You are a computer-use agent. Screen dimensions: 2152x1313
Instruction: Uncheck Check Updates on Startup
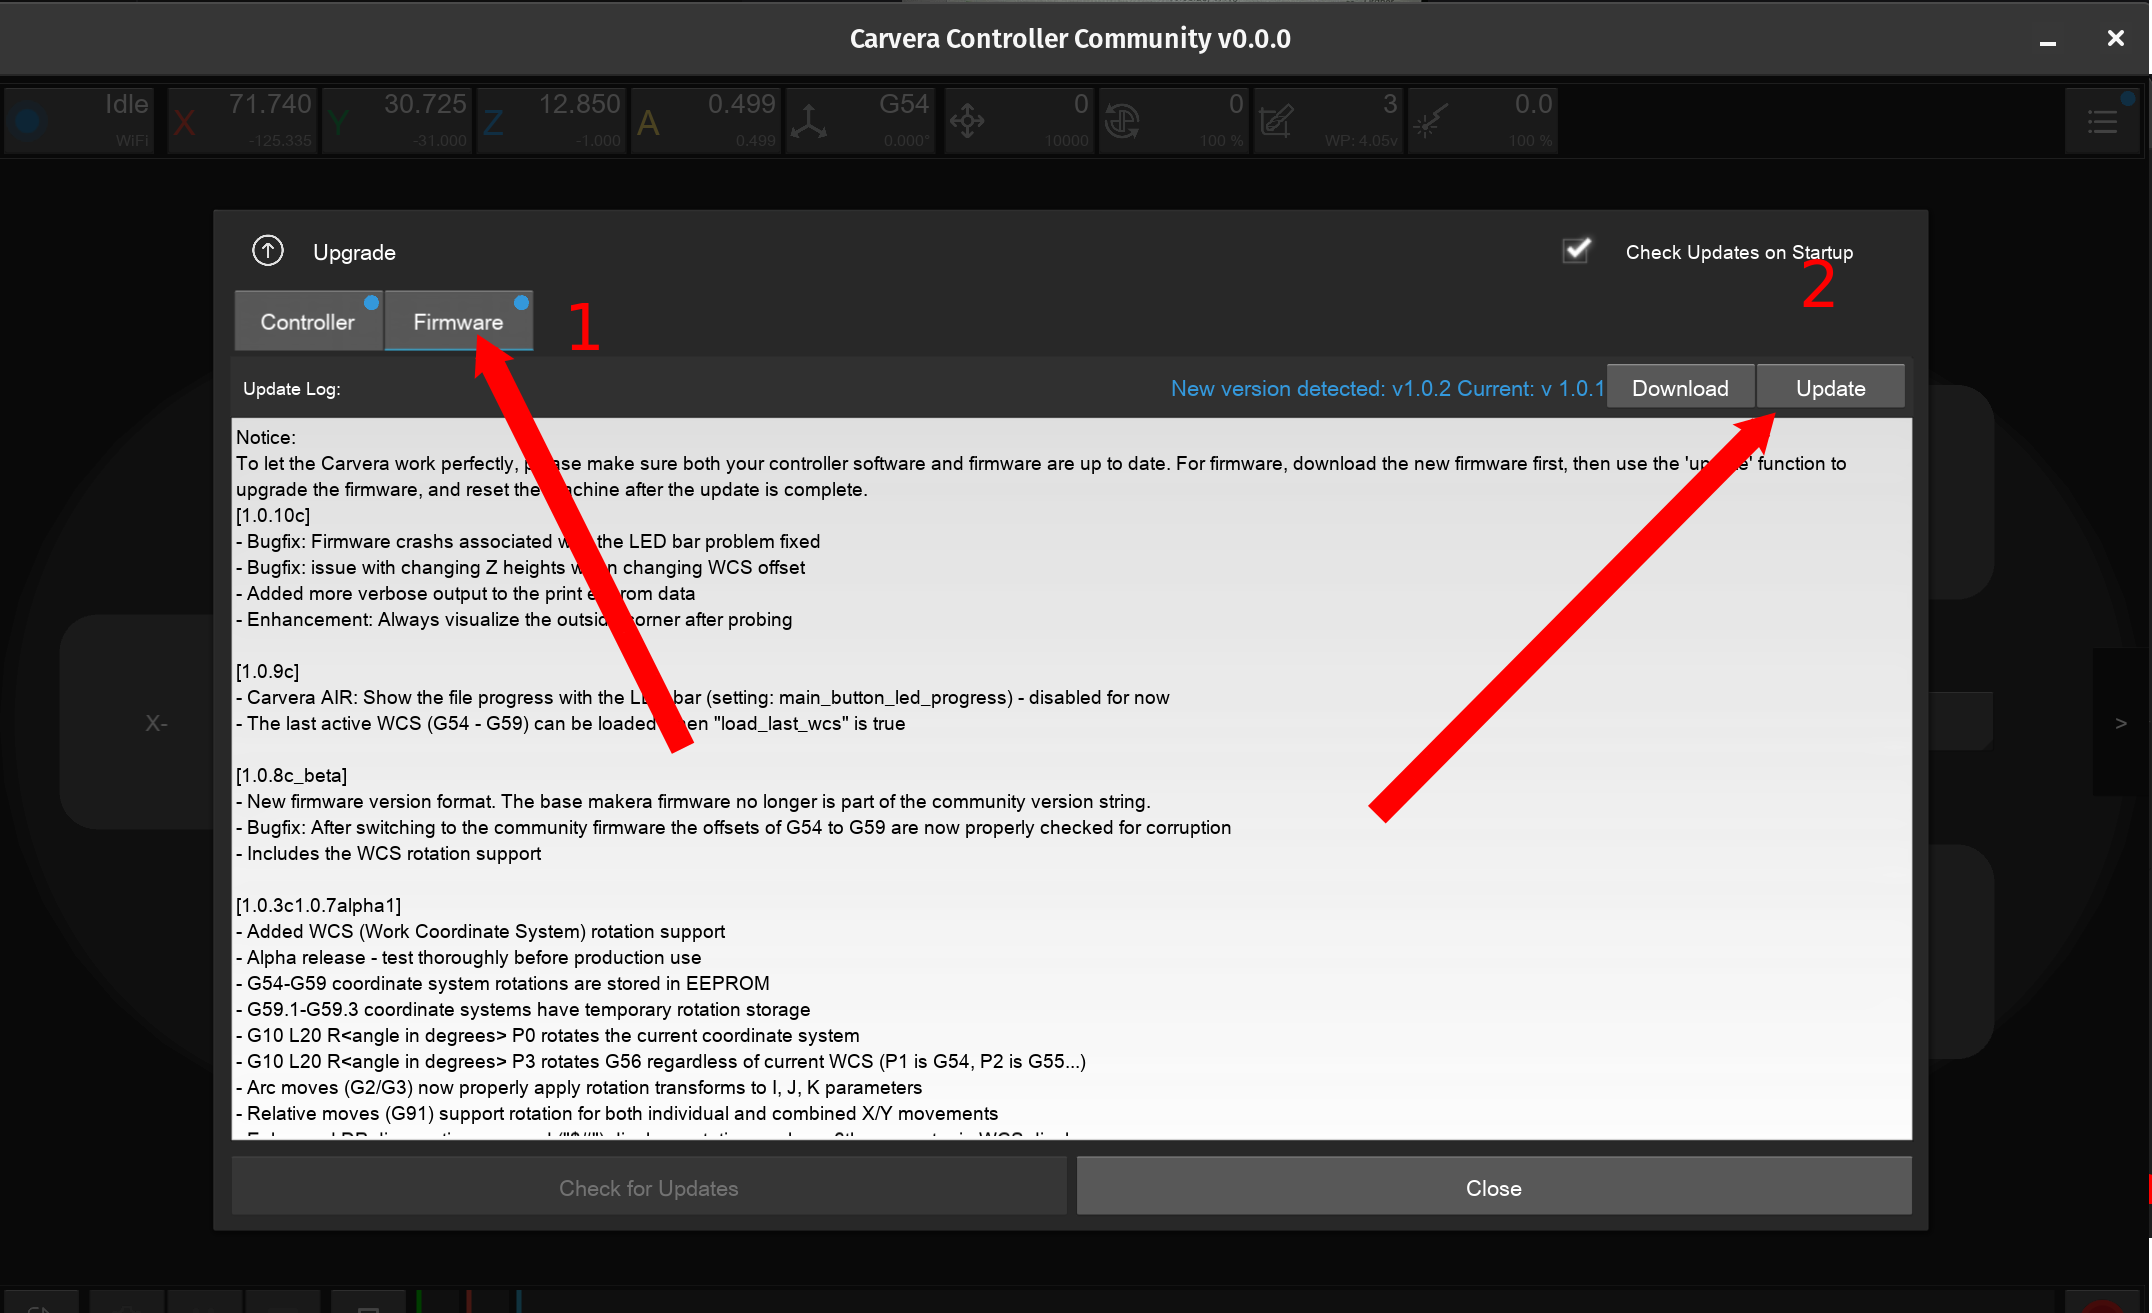pos(1577,250)
